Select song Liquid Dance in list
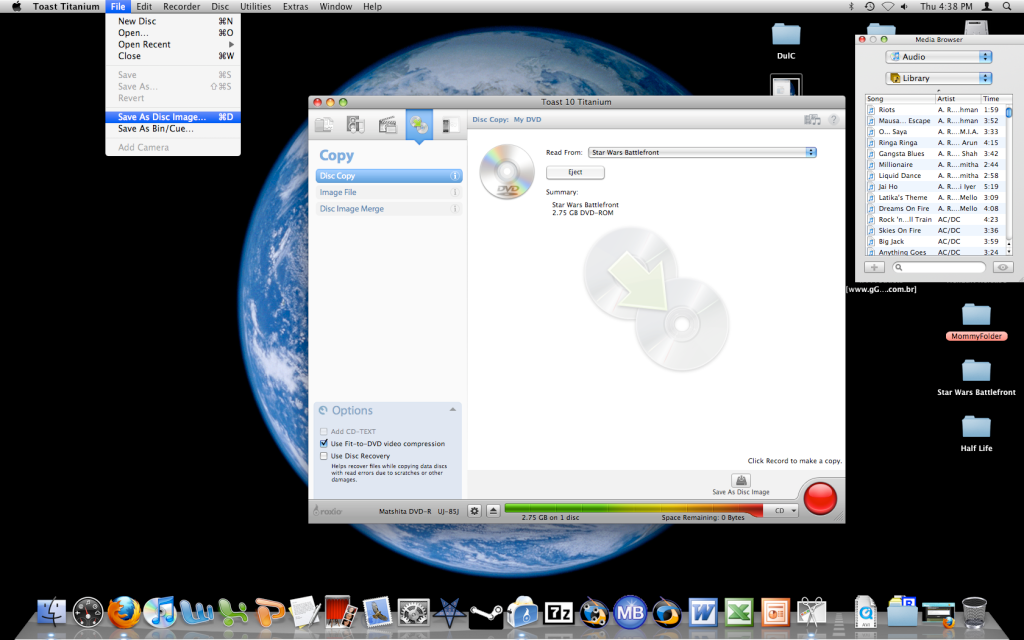 pos(935,176)
